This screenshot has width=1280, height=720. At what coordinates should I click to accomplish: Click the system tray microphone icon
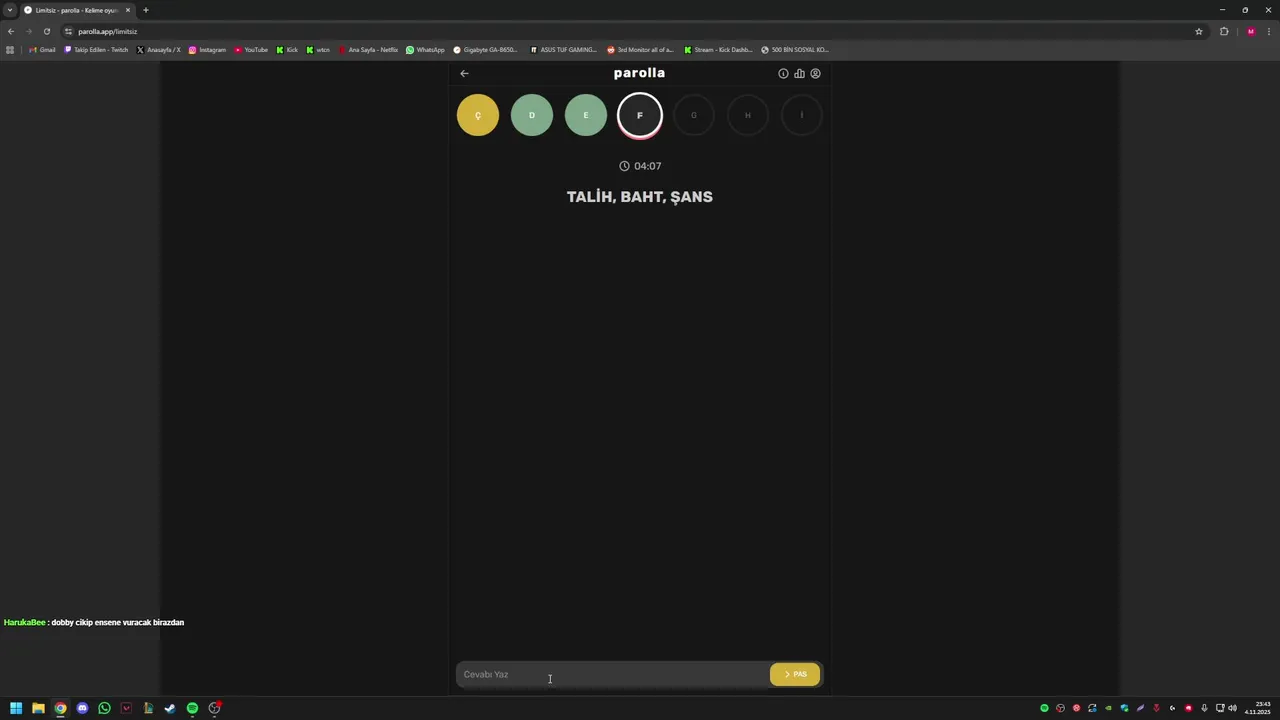point(1204,708)
